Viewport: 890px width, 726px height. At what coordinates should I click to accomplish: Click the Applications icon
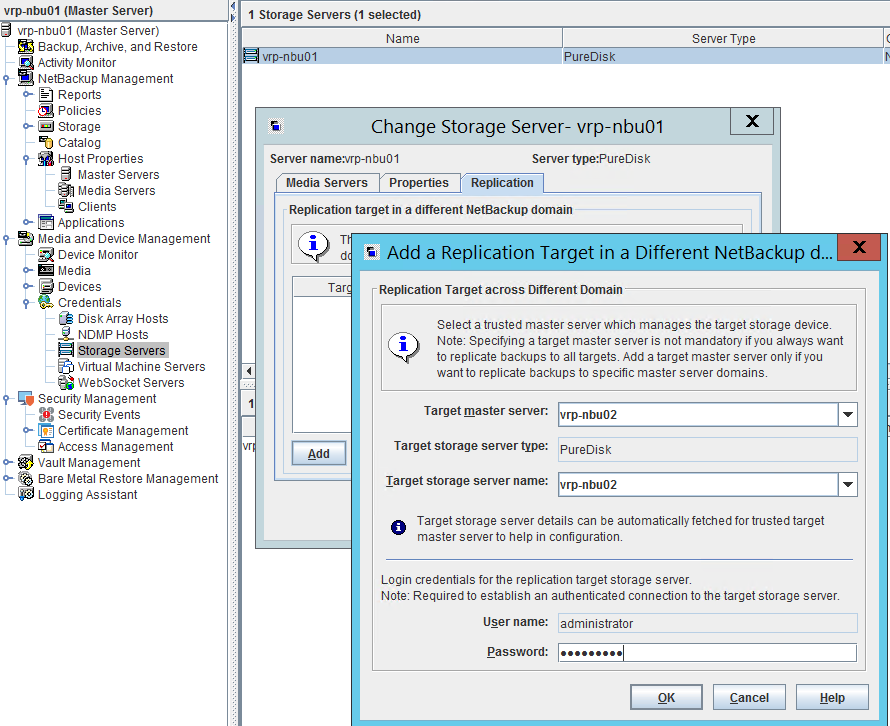tap(46, 223)
